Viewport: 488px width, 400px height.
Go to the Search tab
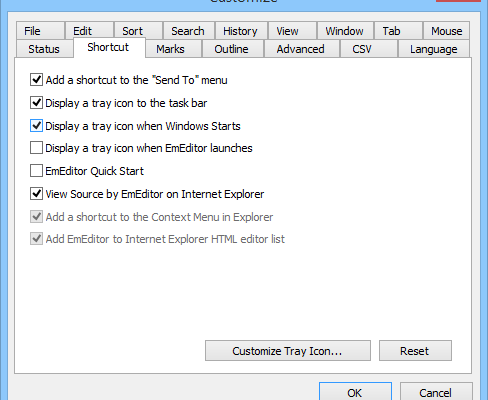coord(188,31)
